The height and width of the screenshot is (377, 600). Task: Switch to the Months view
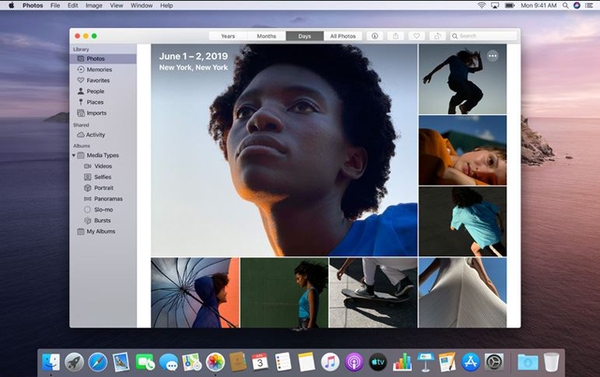pyautogui.click(x=266, y=36)
